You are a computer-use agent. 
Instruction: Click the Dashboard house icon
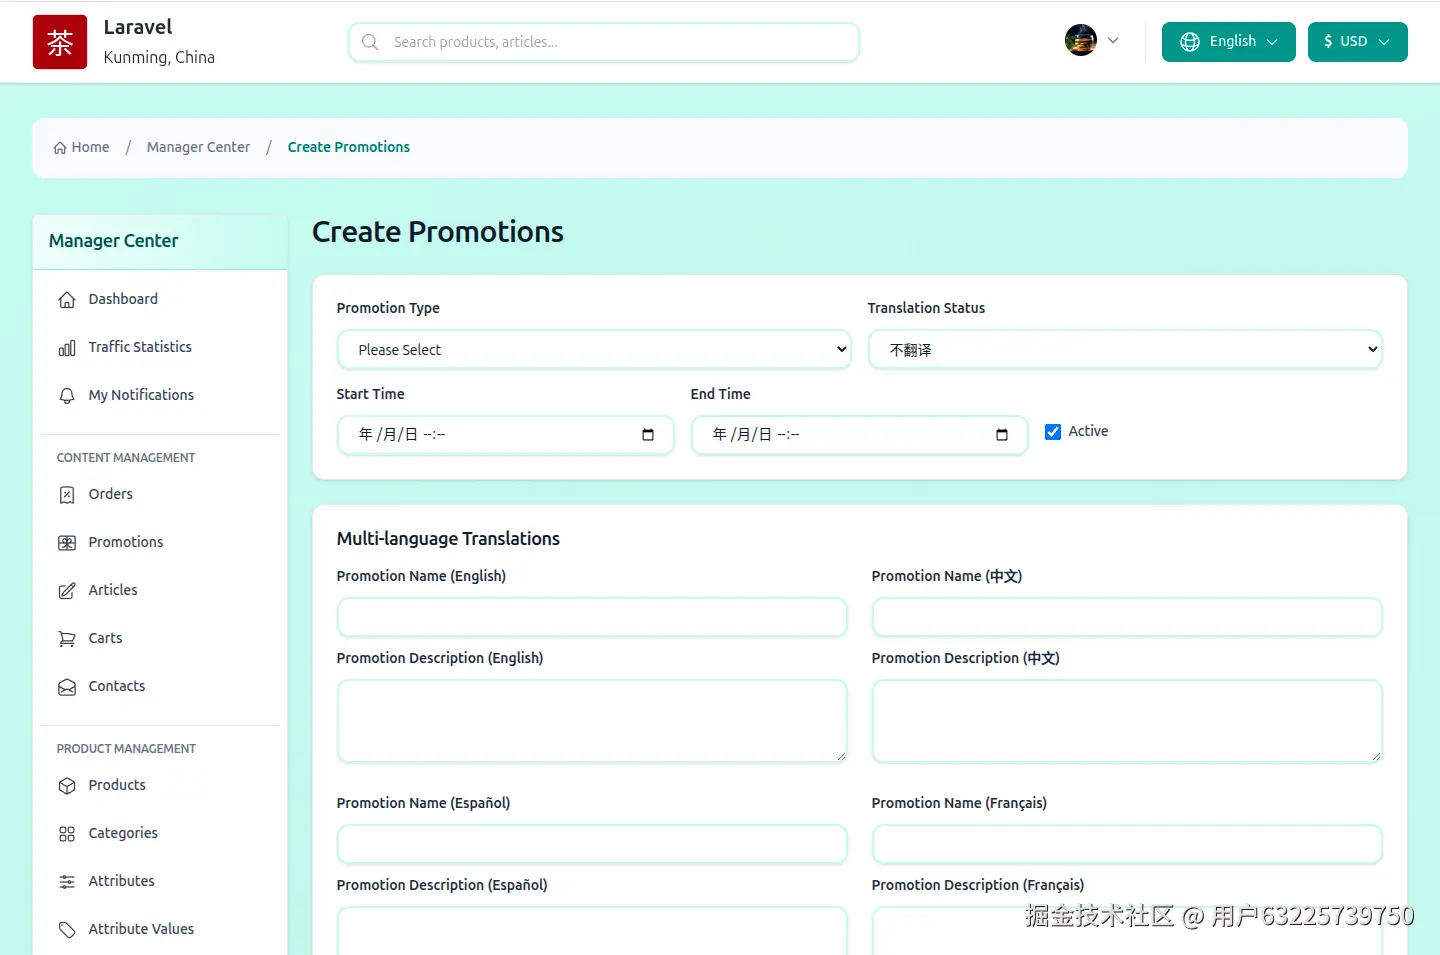pos(67,300)
